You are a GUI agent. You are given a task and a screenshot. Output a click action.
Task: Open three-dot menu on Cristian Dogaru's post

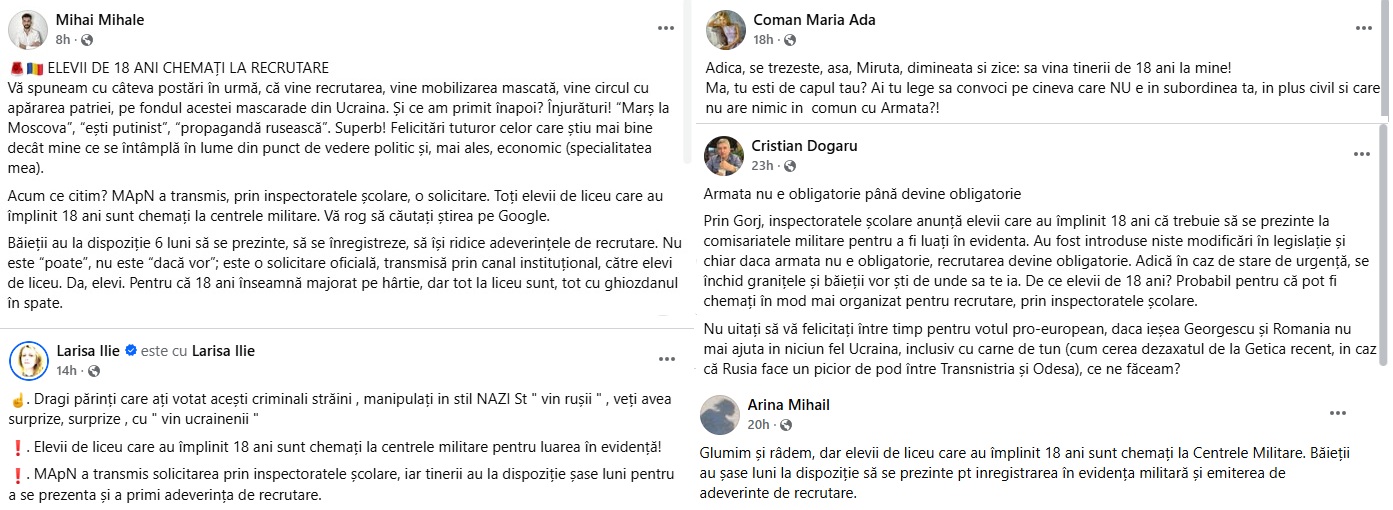(1362, 154)
